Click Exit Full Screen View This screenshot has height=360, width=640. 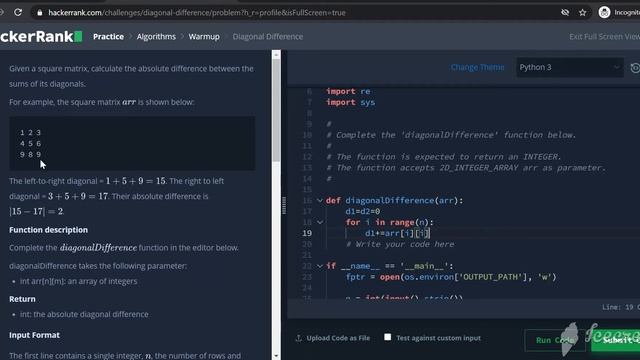tap(604, 37)
